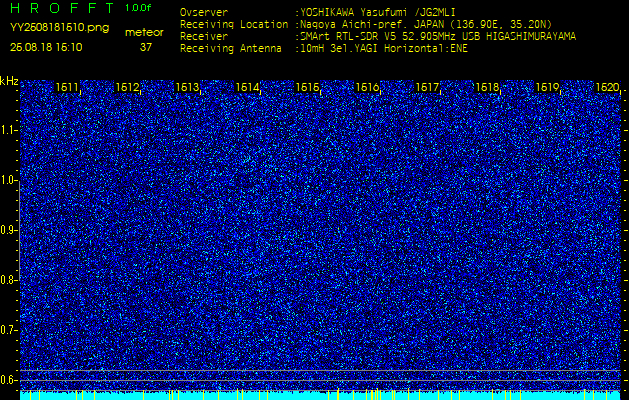
Task: Click the 'Ovserver' field label
Action: [x=204, y=12]
